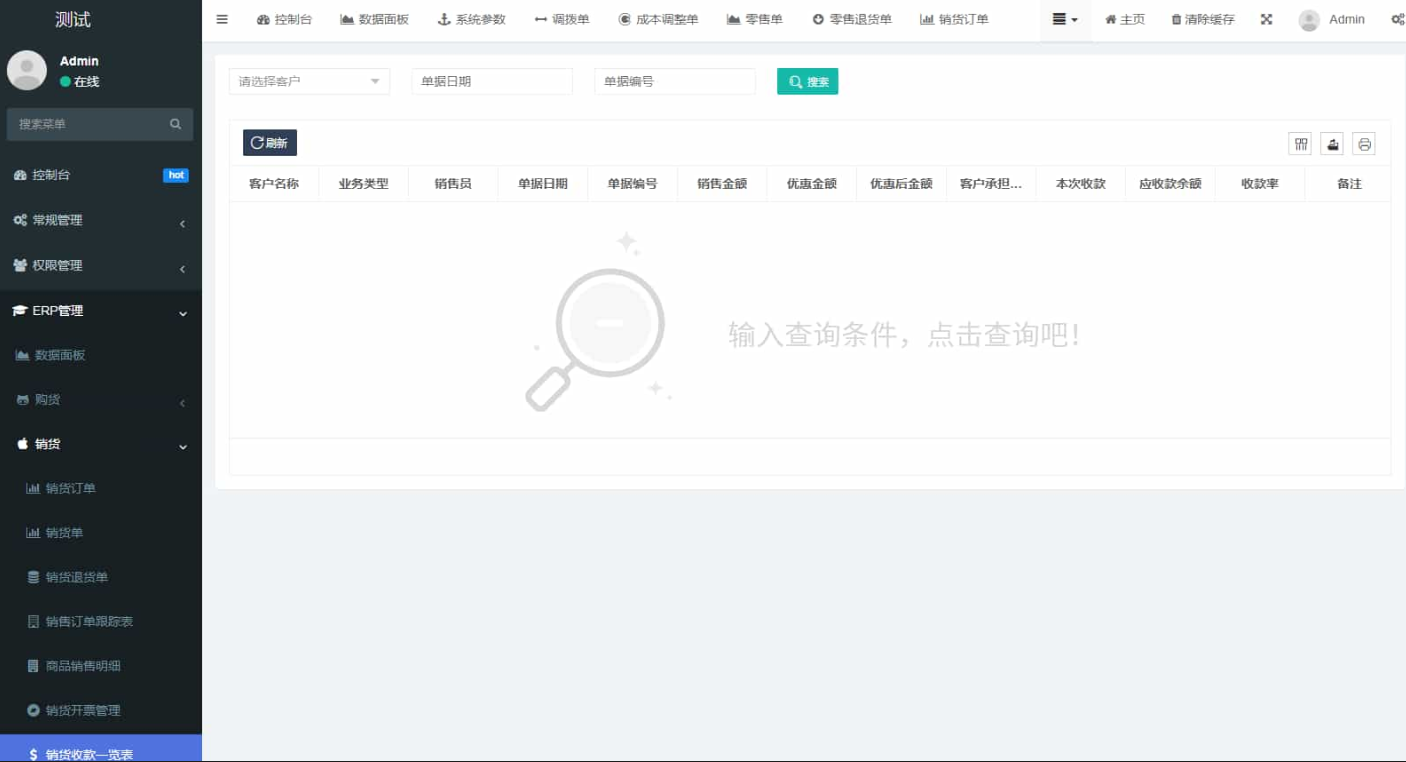Open the column settings icon above the table
Viewport: 1406px width, 762px height.
point(1300,143)
